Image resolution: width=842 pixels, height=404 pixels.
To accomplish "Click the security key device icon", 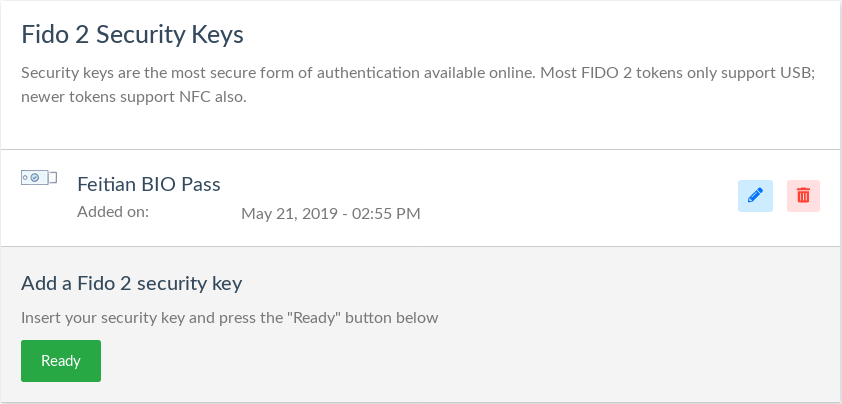I will (x=39, y=178).
